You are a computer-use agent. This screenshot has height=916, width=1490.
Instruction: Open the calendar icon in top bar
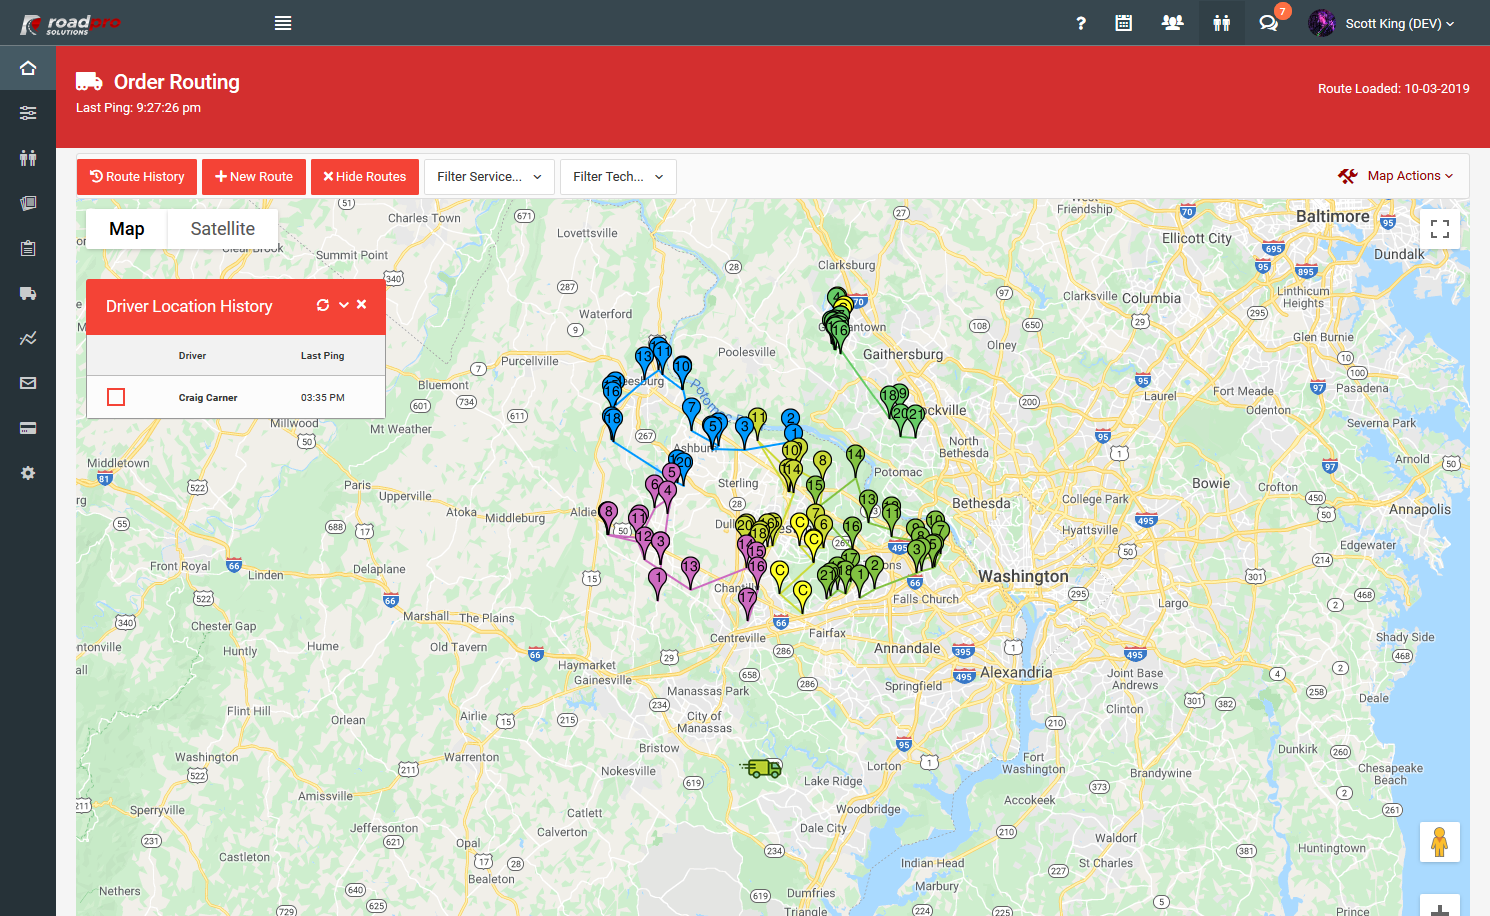1124,23
